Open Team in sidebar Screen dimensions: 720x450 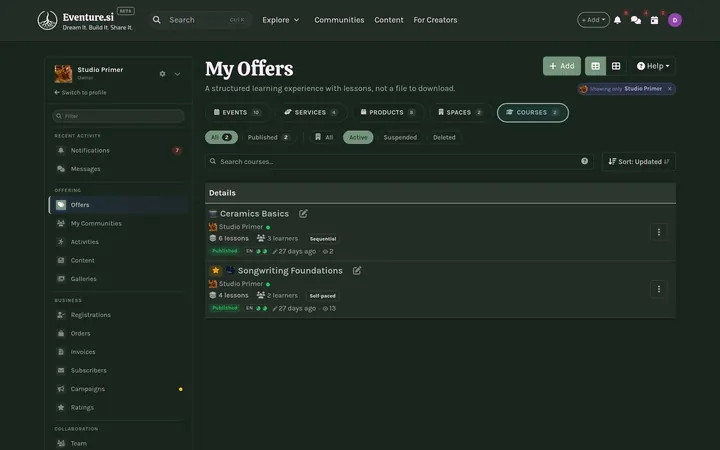pyautogui.click(x=118, y=443)
